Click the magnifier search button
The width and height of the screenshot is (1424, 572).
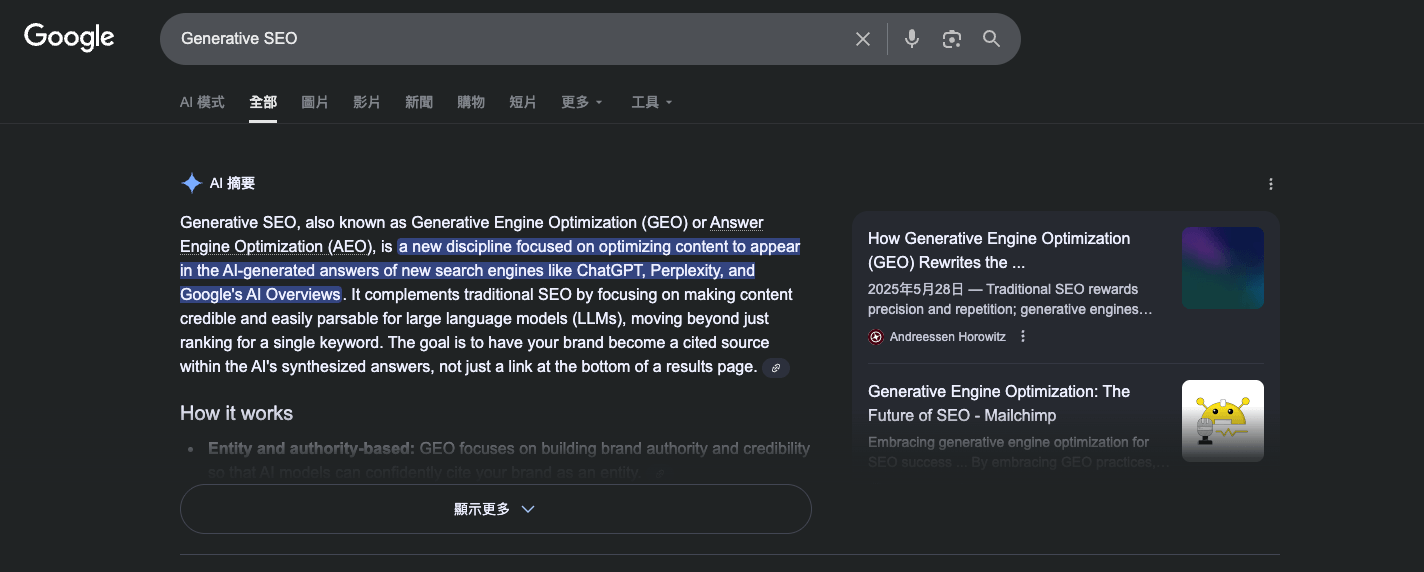click(x=991, y=39)
